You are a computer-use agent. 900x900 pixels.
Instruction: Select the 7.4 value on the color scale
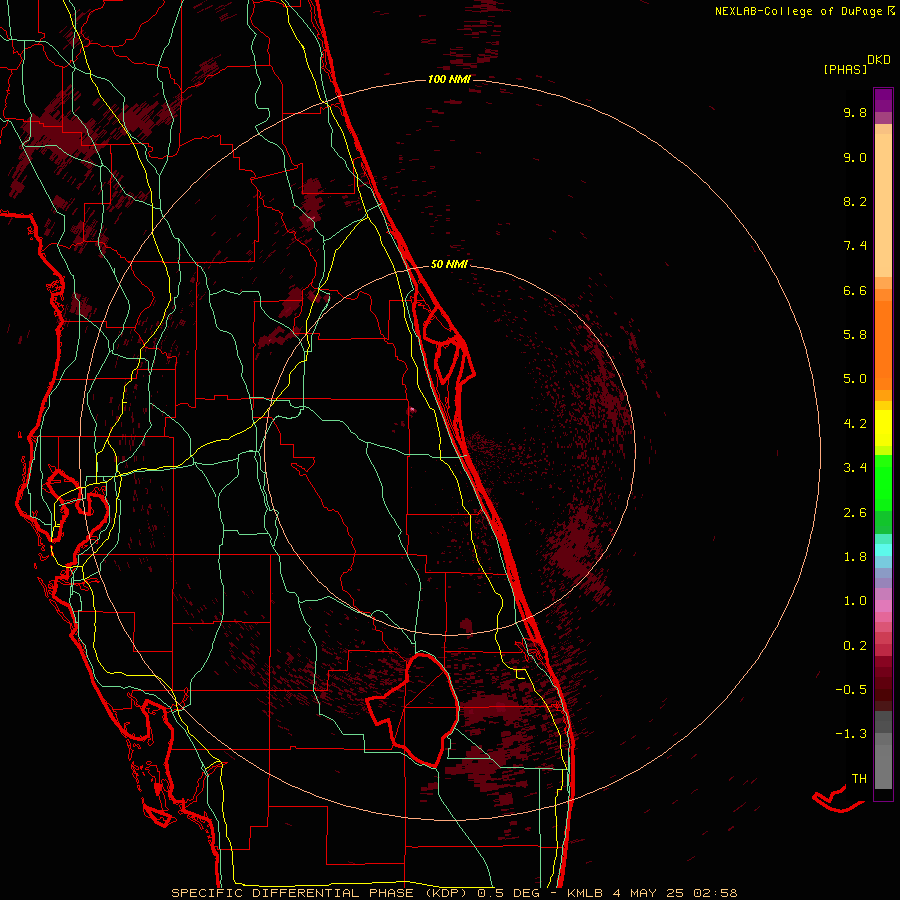click(x=855, y=246)
